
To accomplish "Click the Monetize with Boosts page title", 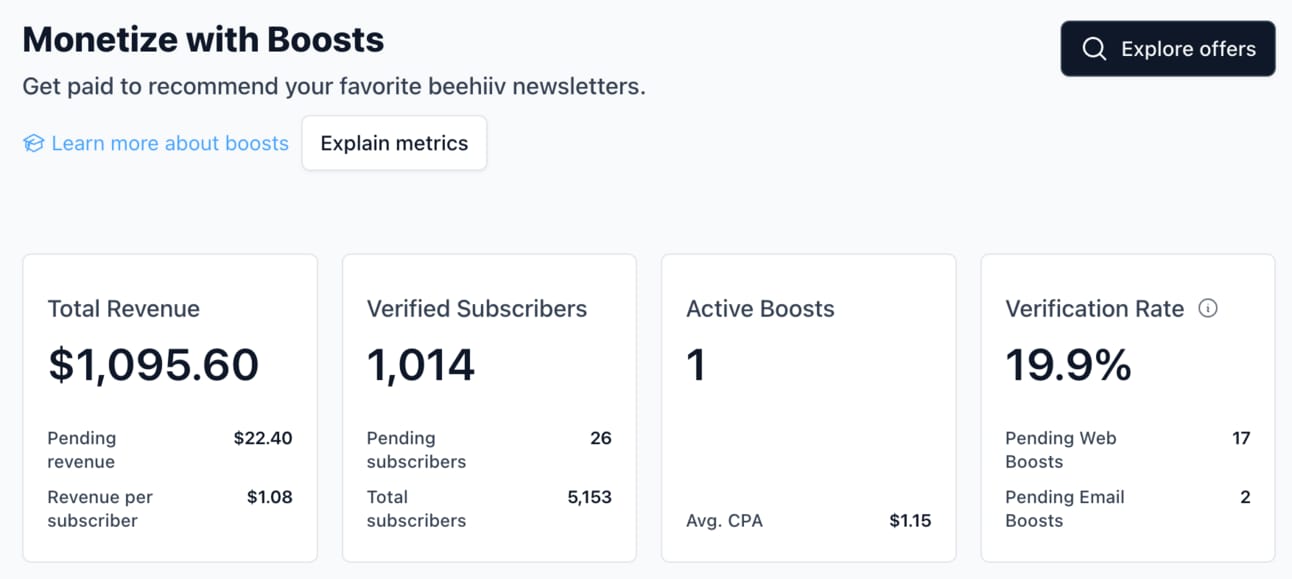I will (x=203, y=39).
